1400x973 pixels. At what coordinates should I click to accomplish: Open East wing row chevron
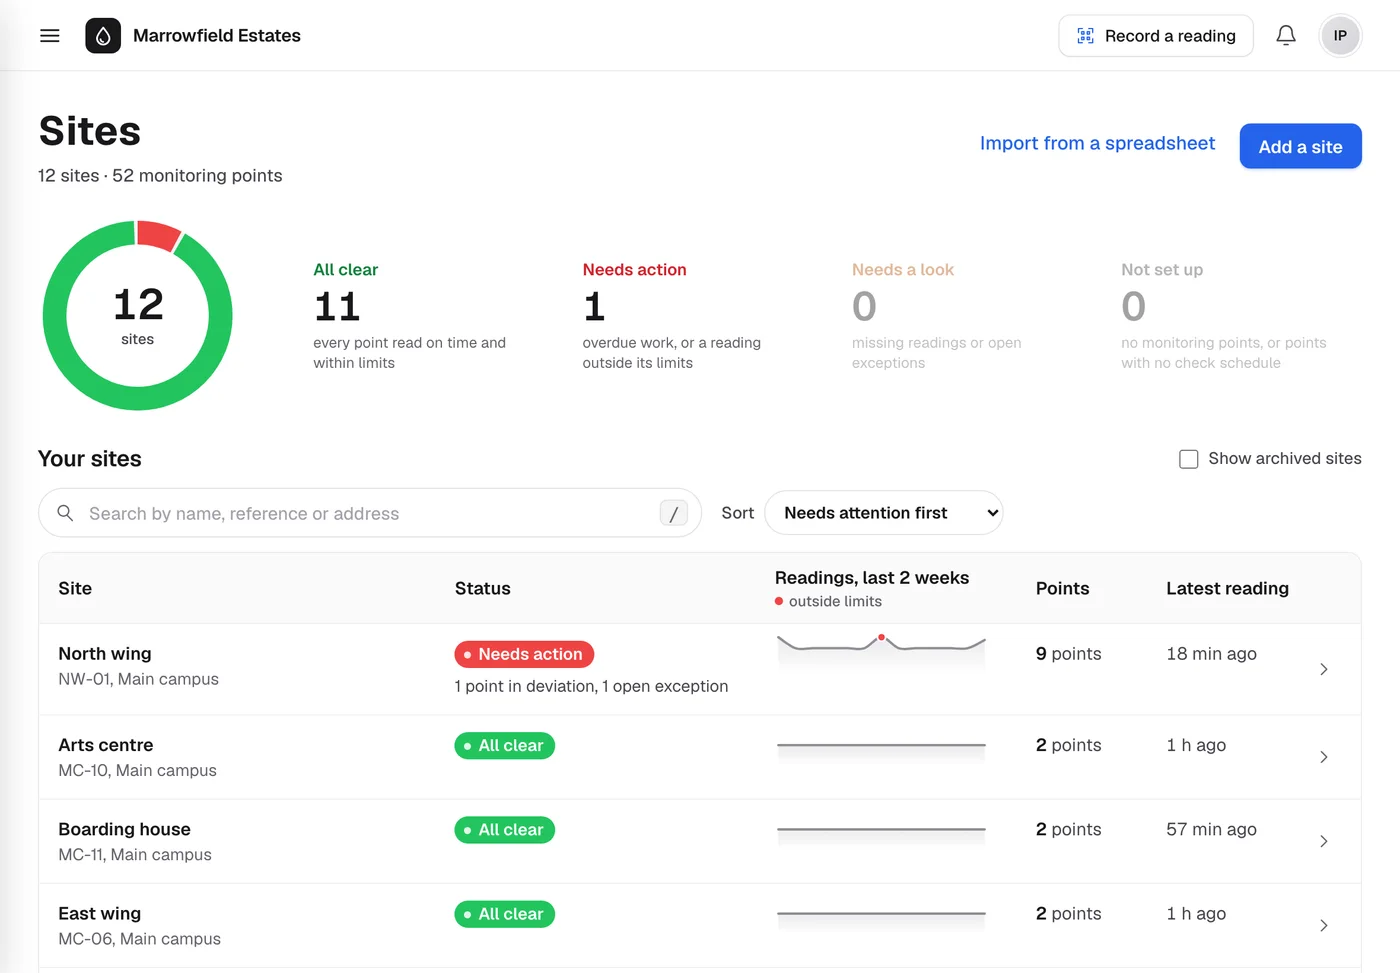(1324, 925)
